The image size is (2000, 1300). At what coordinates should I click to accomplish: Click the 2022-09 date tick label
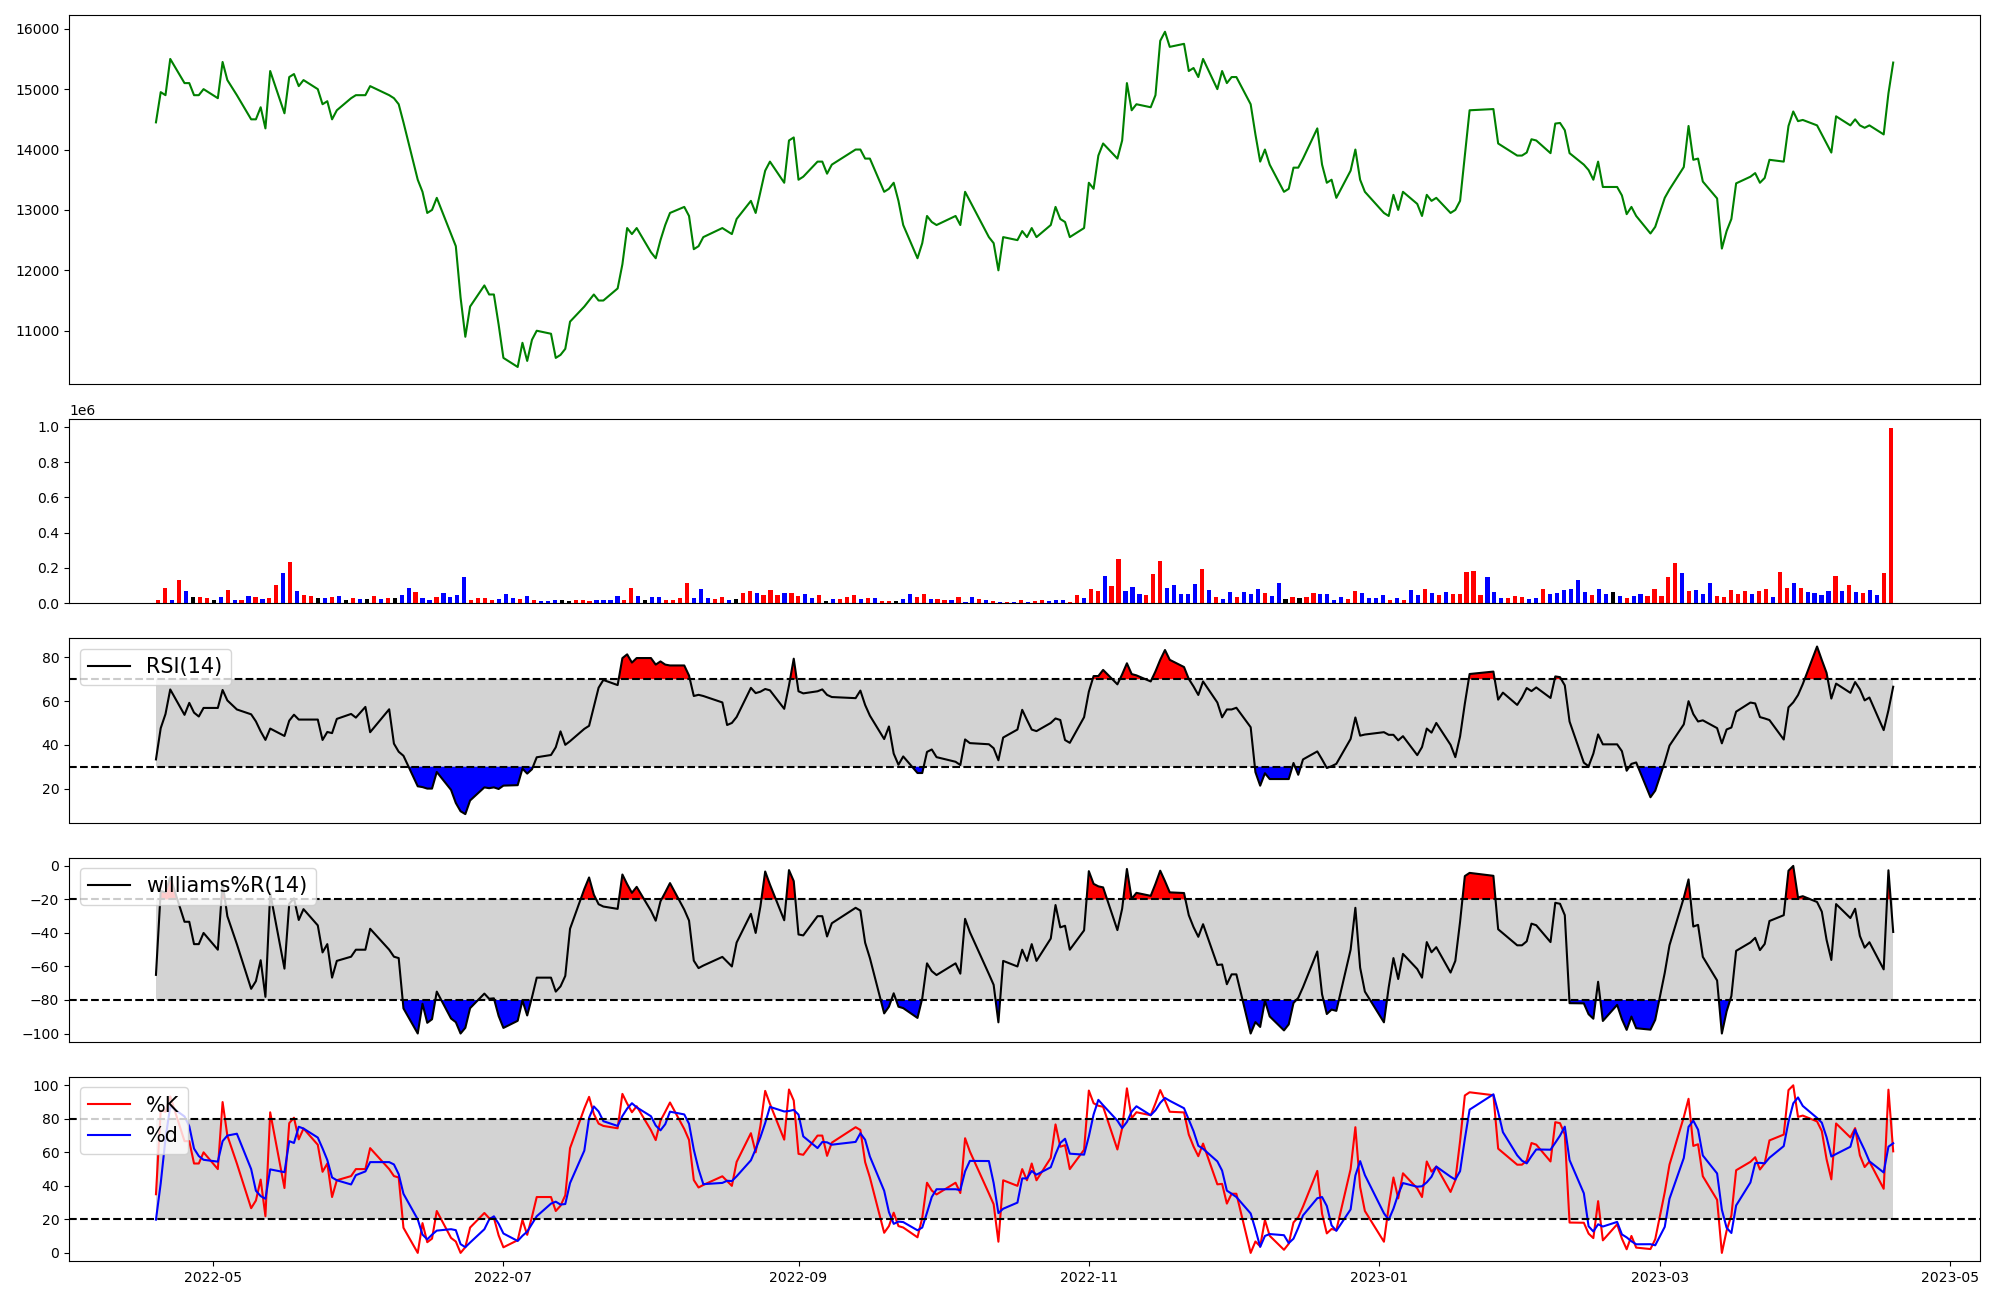tap(798, 1277)
